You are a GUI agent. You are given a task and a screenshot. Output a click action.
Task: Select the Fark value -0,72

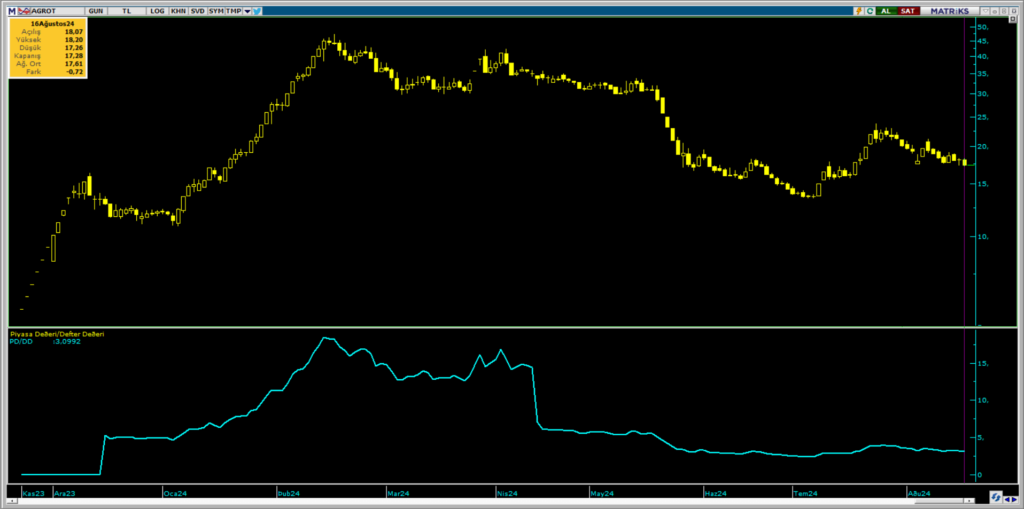click(x=73, y=71)
